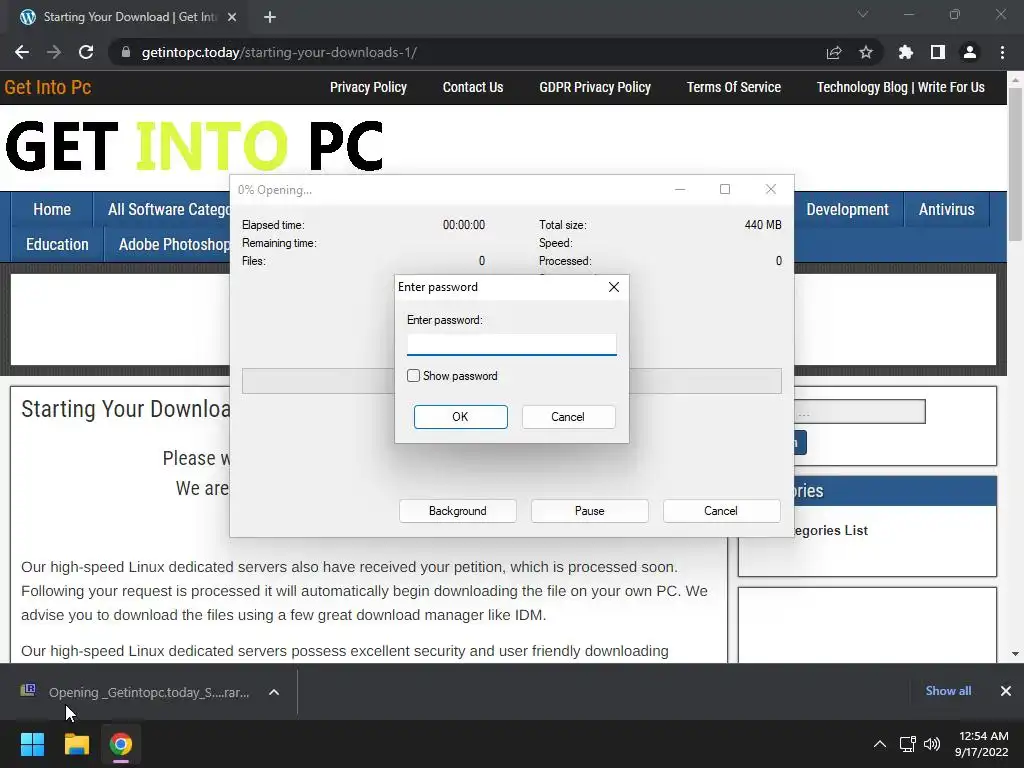Open a new browser tab
The height and width of the screenshot is (768, 1024).
pyautogui.click(x=270, y=17)
